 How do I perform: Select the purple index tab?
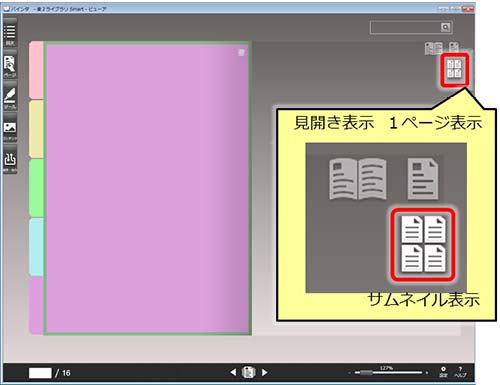click(x=36, y=305)
